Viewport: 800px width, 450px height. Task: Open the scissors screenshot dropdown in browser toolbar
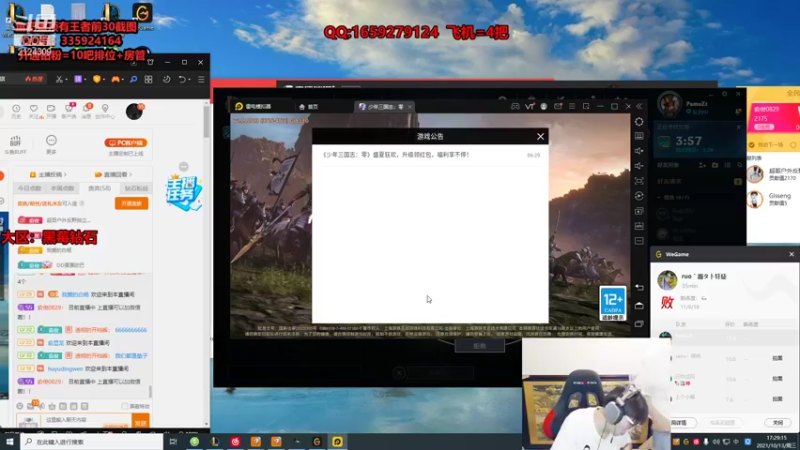[x=61, y=80]
